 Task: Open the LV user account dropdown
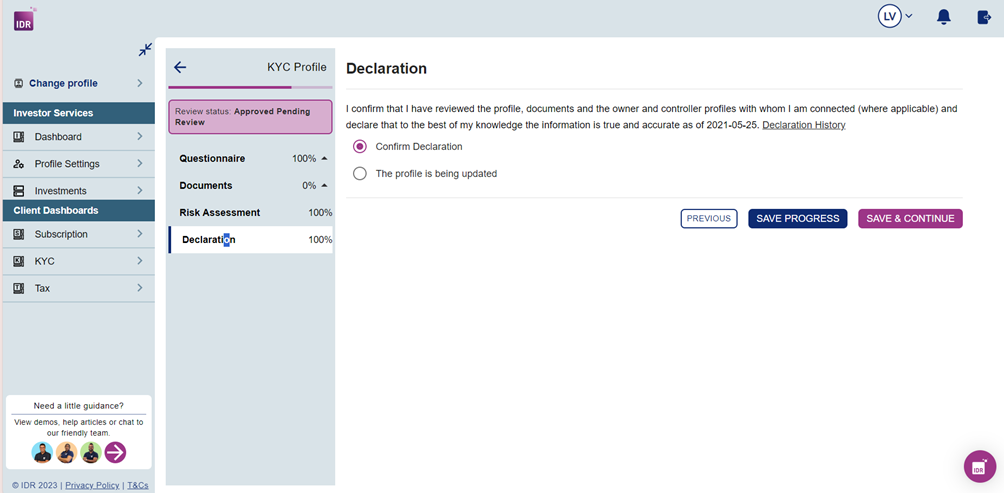coord(895,17)
